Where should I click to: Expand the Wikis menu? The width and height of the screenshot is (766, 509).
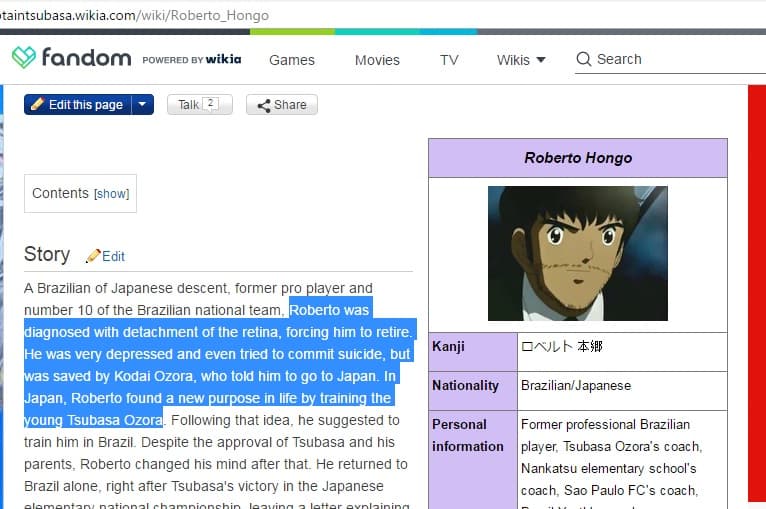tap(521, 60)
